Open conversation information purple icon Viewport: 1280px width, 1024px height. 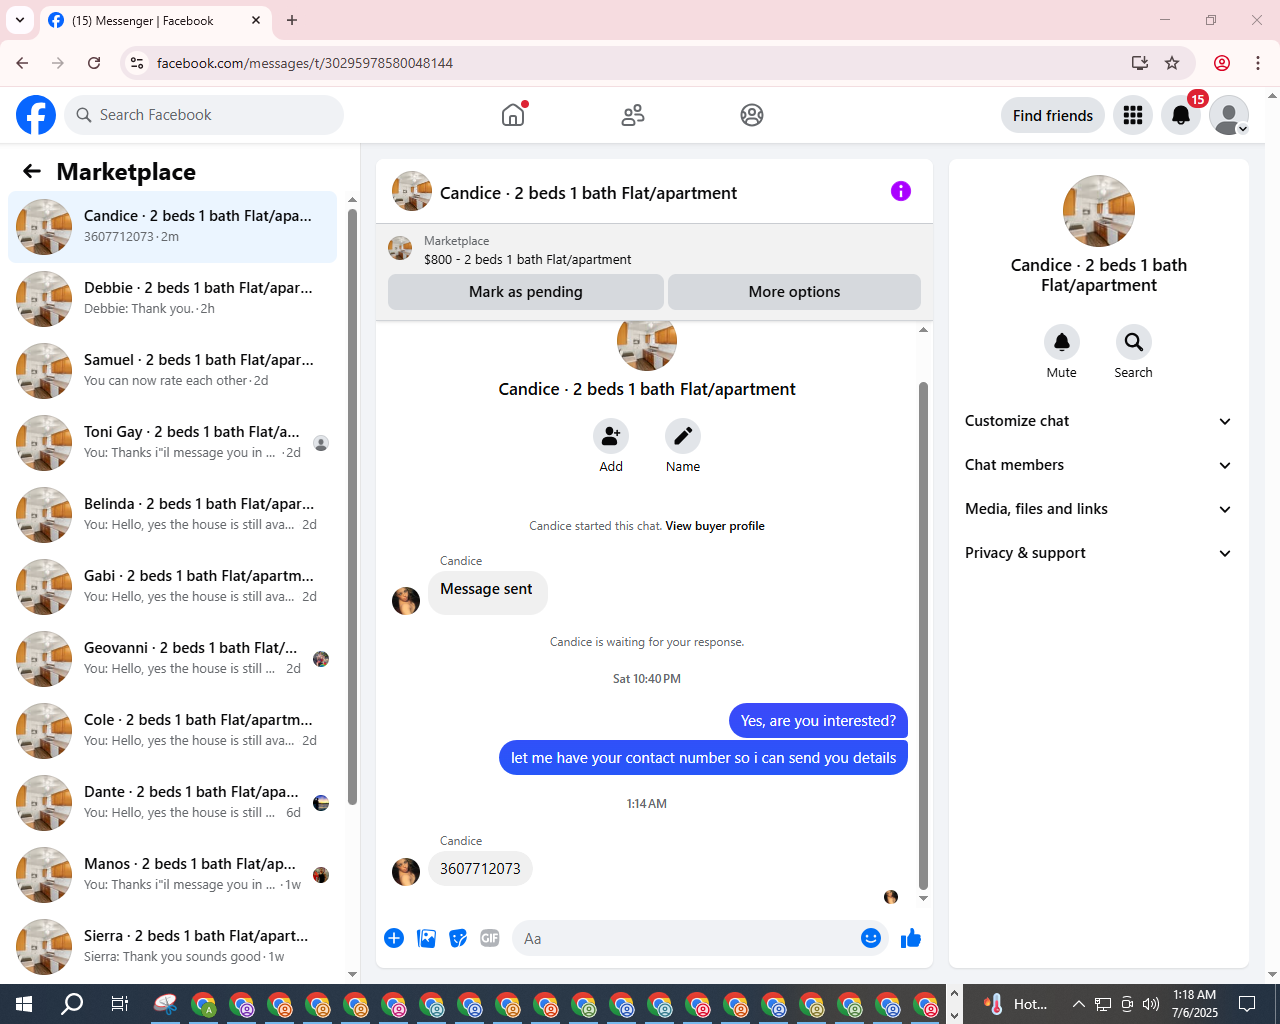coord(901,191)
